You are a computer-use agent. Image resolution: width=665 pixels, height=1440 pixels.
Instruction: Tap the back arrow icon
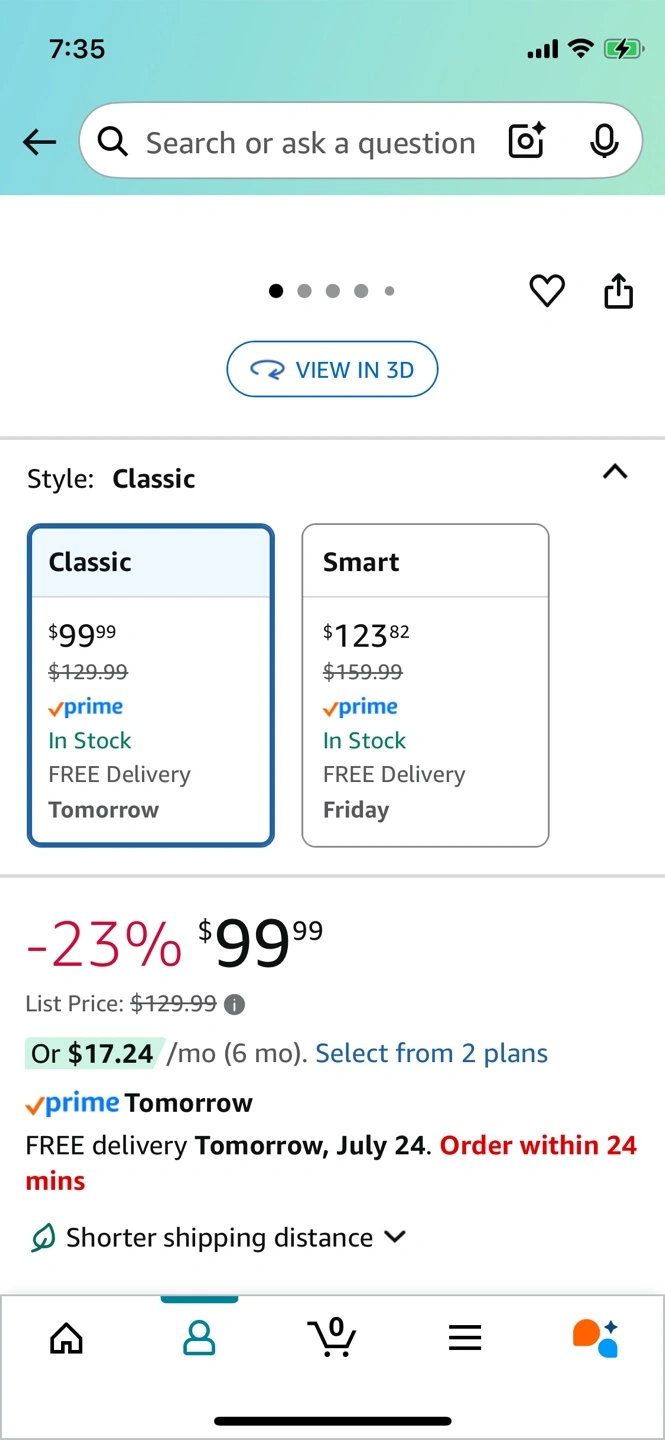(39, 143)
